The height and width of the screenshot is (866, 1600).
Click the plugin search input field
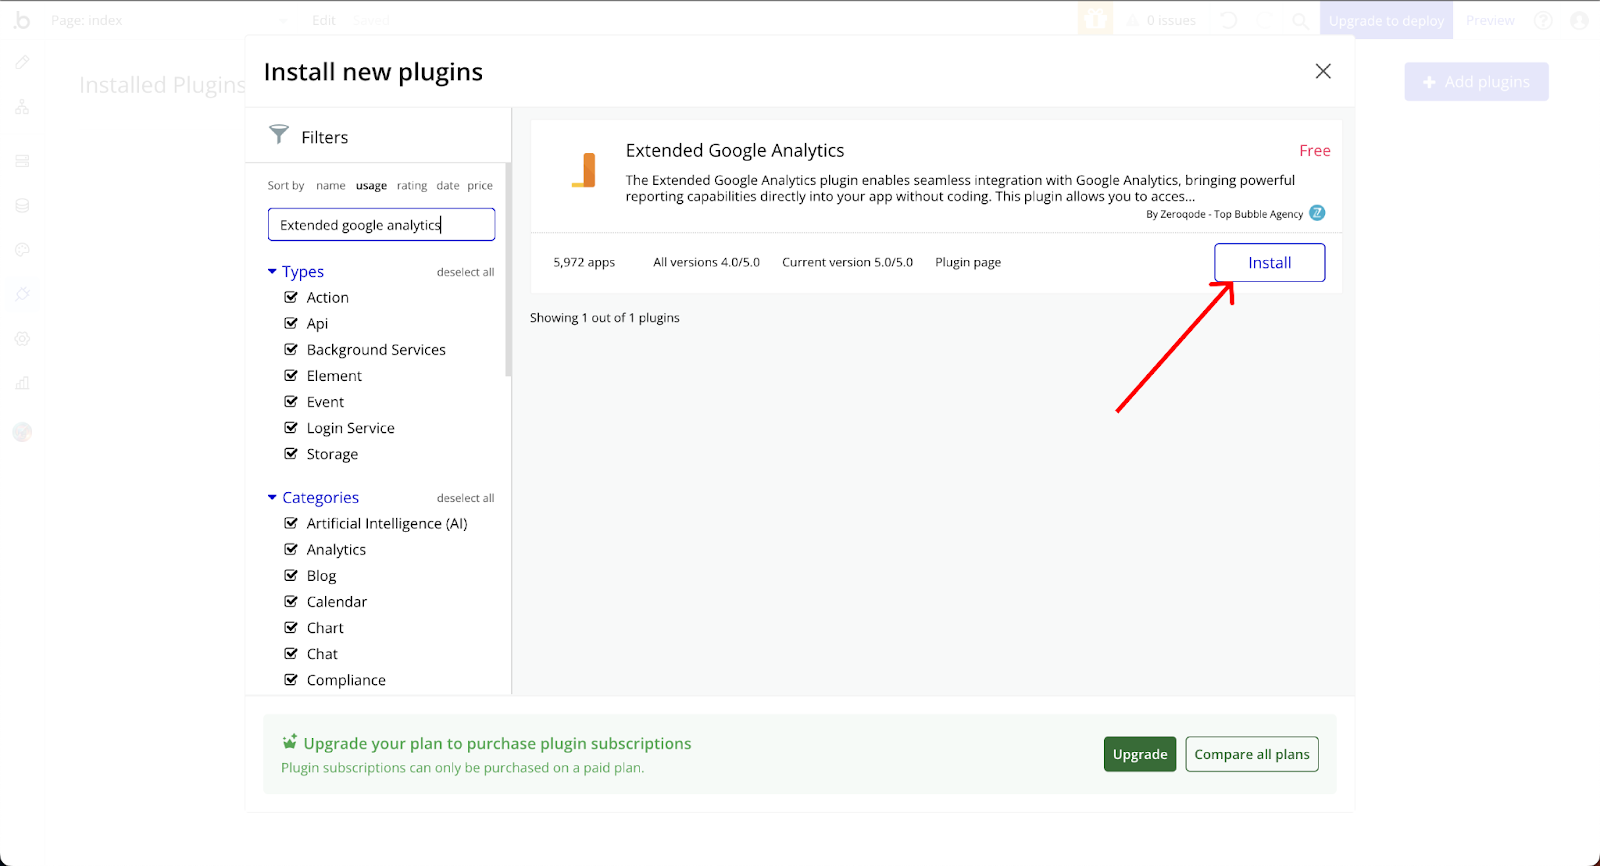[x=381, y=224]
